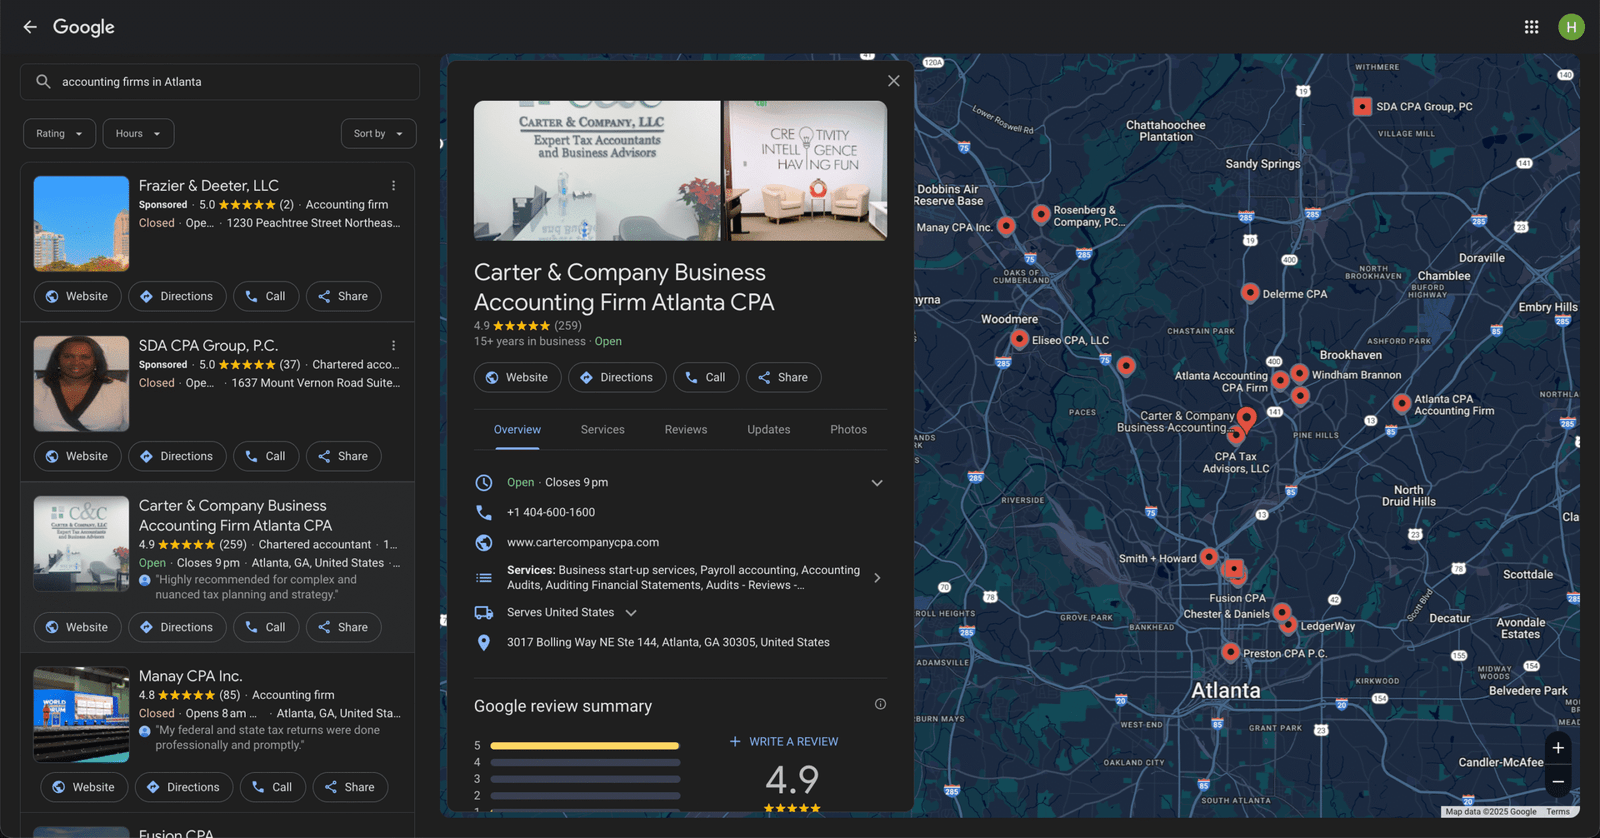Click Website button in details panel
Image resolution: width=1600 pixels, height=838 pixels.
pyautogui.click(x=516, y=377)
